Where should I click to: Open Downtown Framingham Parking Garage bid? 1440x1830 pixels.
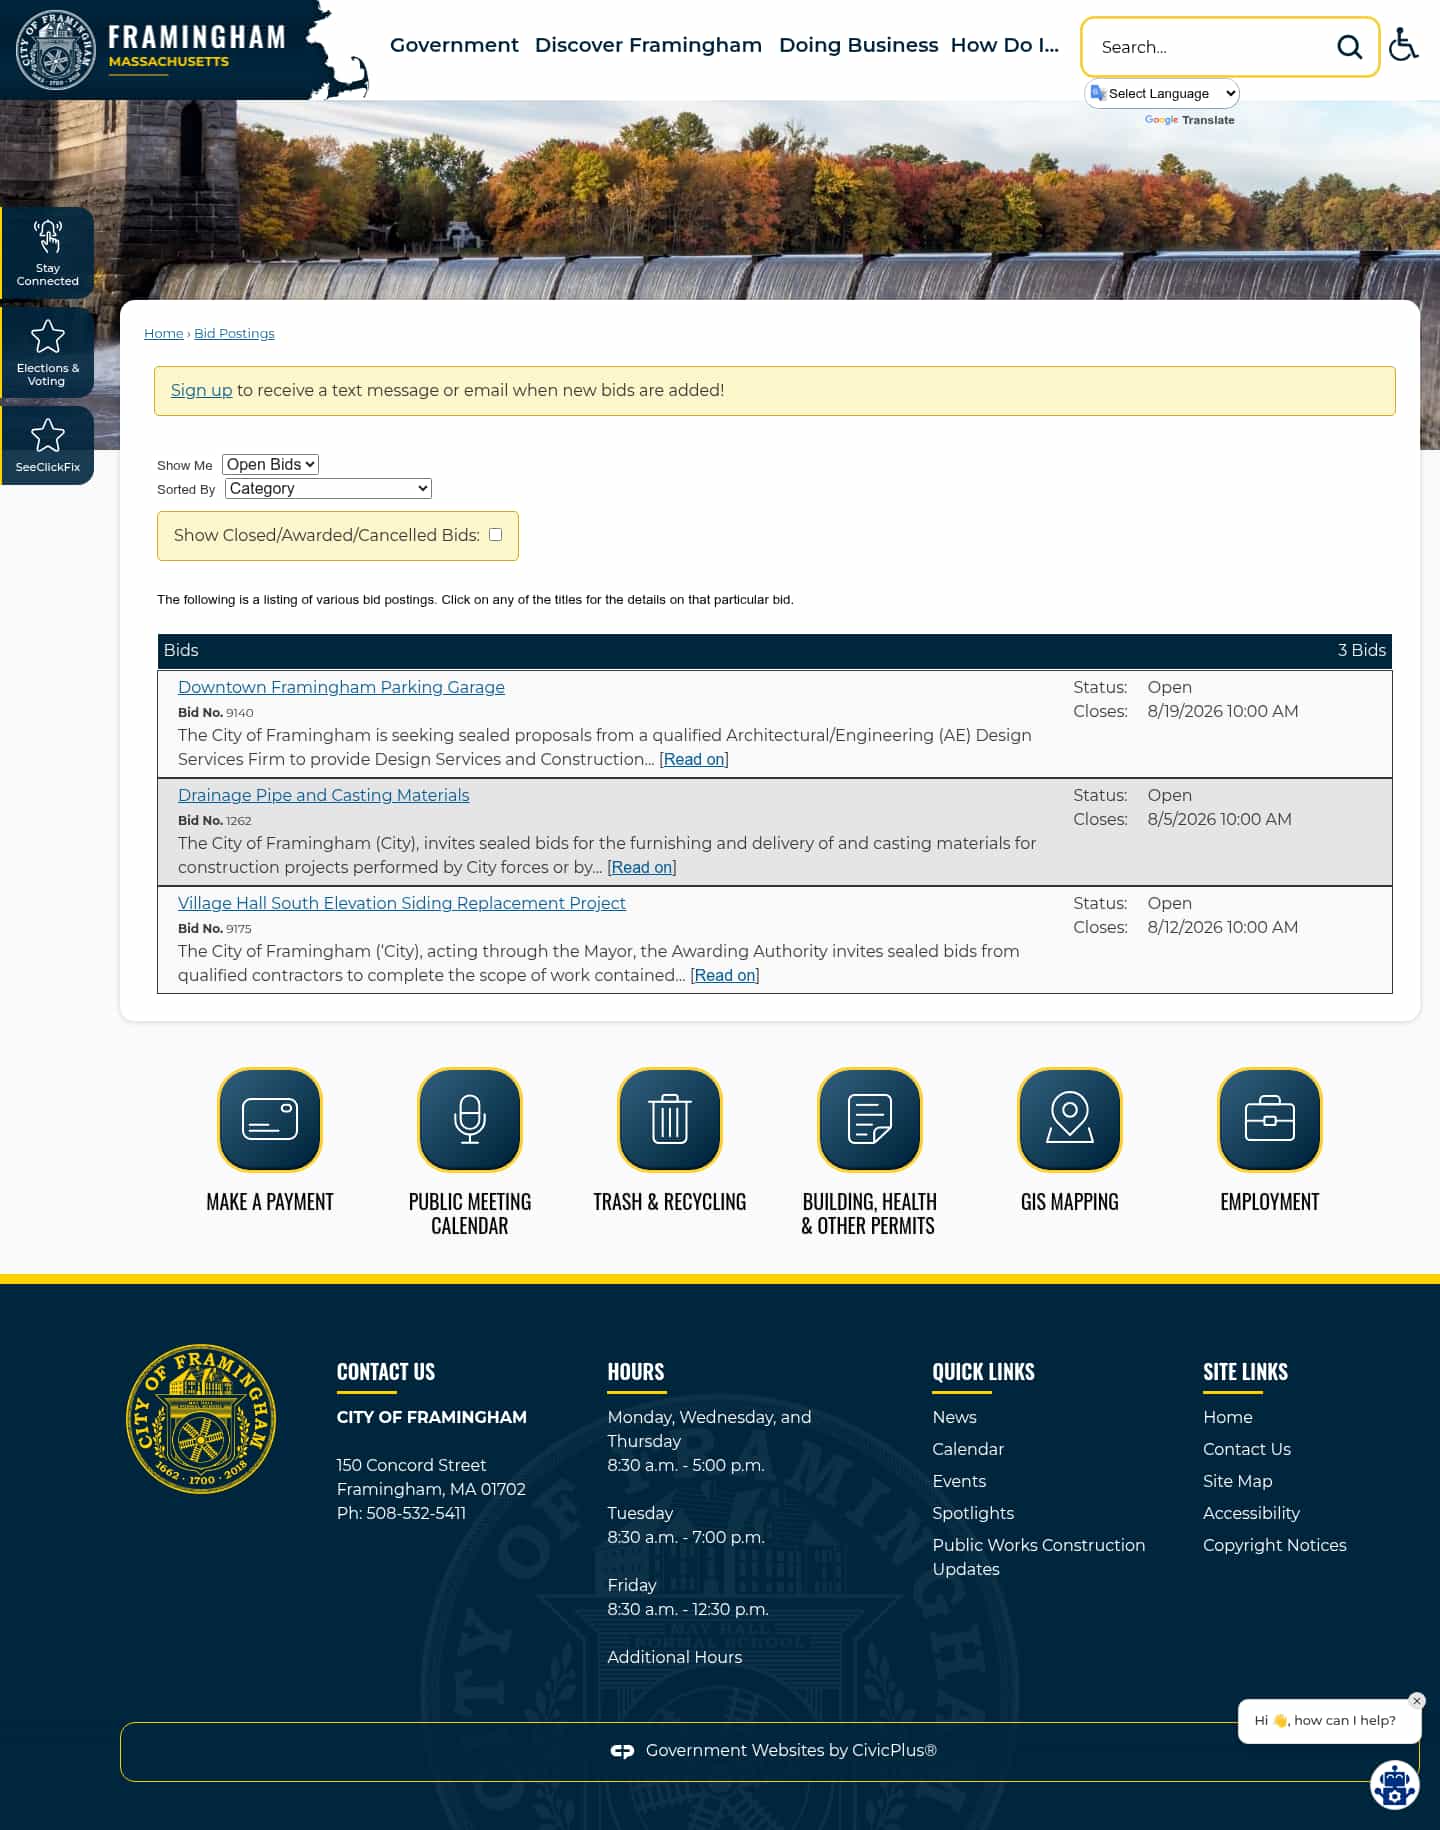(x=341, y=687)
